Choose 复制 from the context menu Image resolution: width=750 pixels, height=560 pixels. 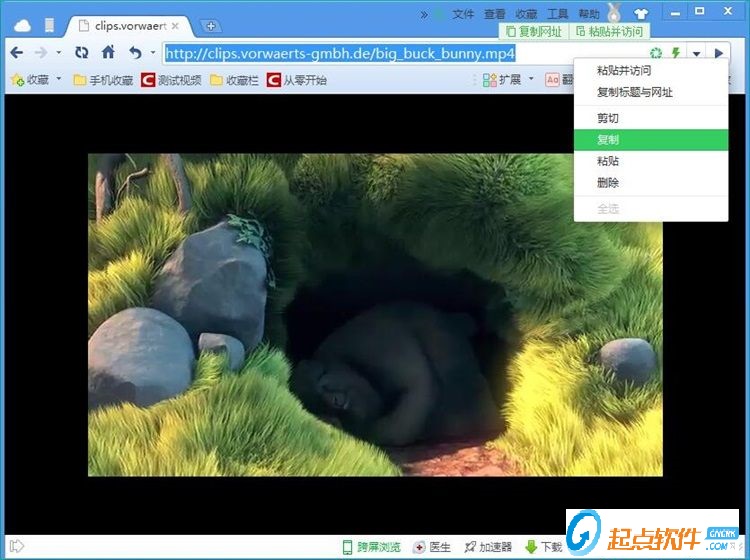[x=651, y=140]
